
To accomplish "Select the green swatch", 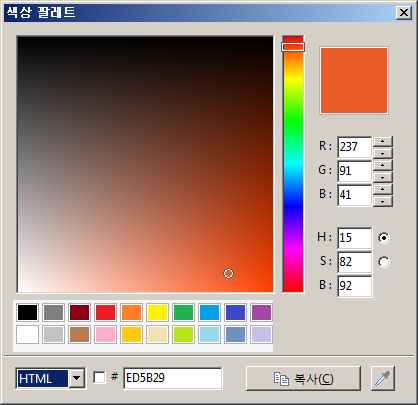I will pyautogui.click(x=183, y=313).
